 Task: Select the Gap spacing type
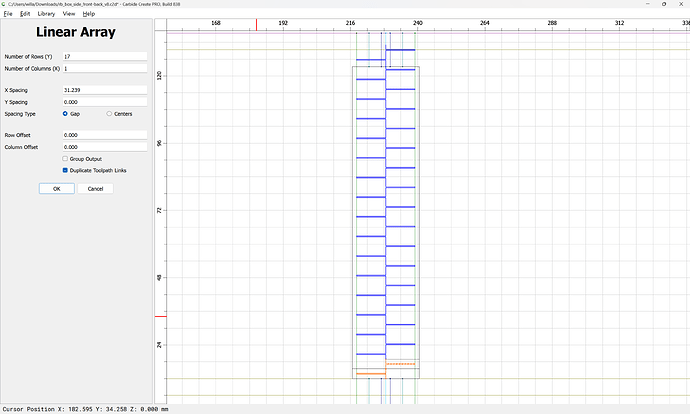click(x=66, y=114)
